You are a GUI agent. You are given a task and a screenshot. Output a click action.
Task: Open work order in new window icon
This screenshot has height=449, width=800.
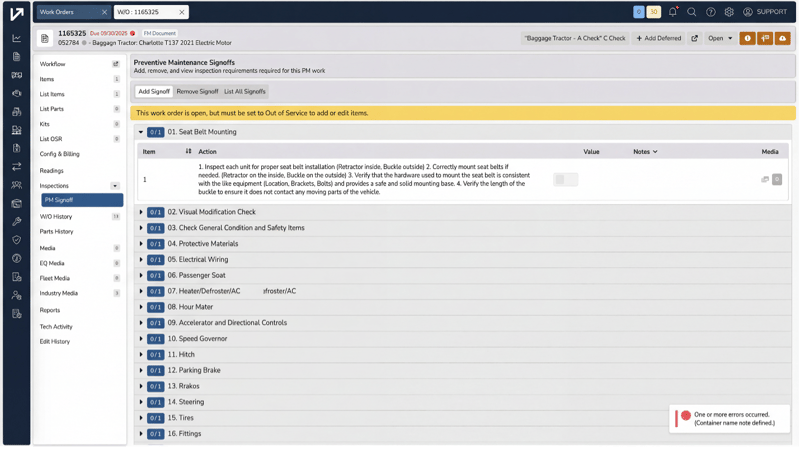(x=694, y=38)
